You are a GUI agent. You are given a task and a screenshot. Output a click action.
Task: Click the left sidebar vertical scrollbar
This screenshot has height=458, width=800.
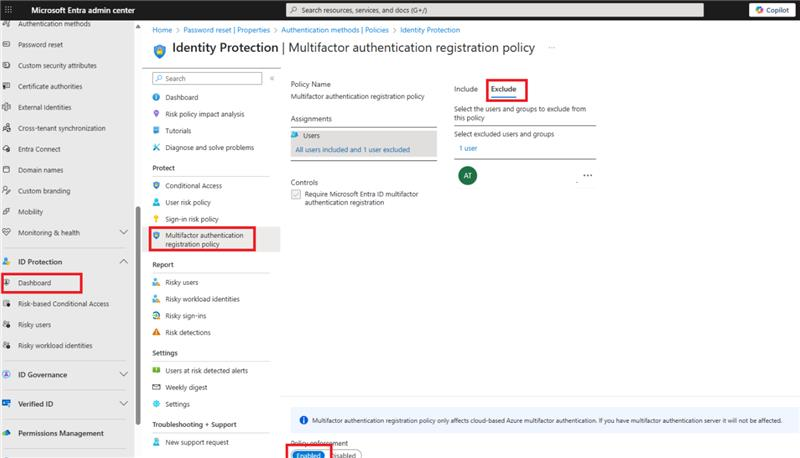coord(138,316)
